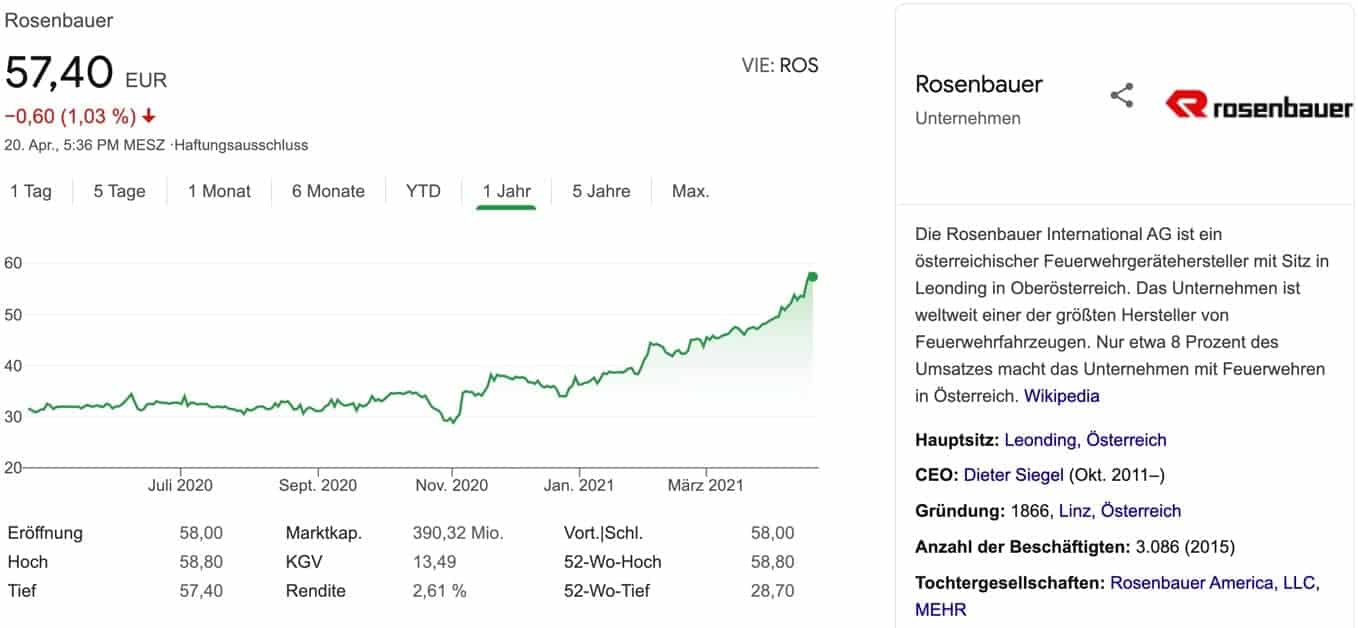The image size is (1358, 628).
Task: Click the Hoch value 58,80
Action: tap(200, 562)
